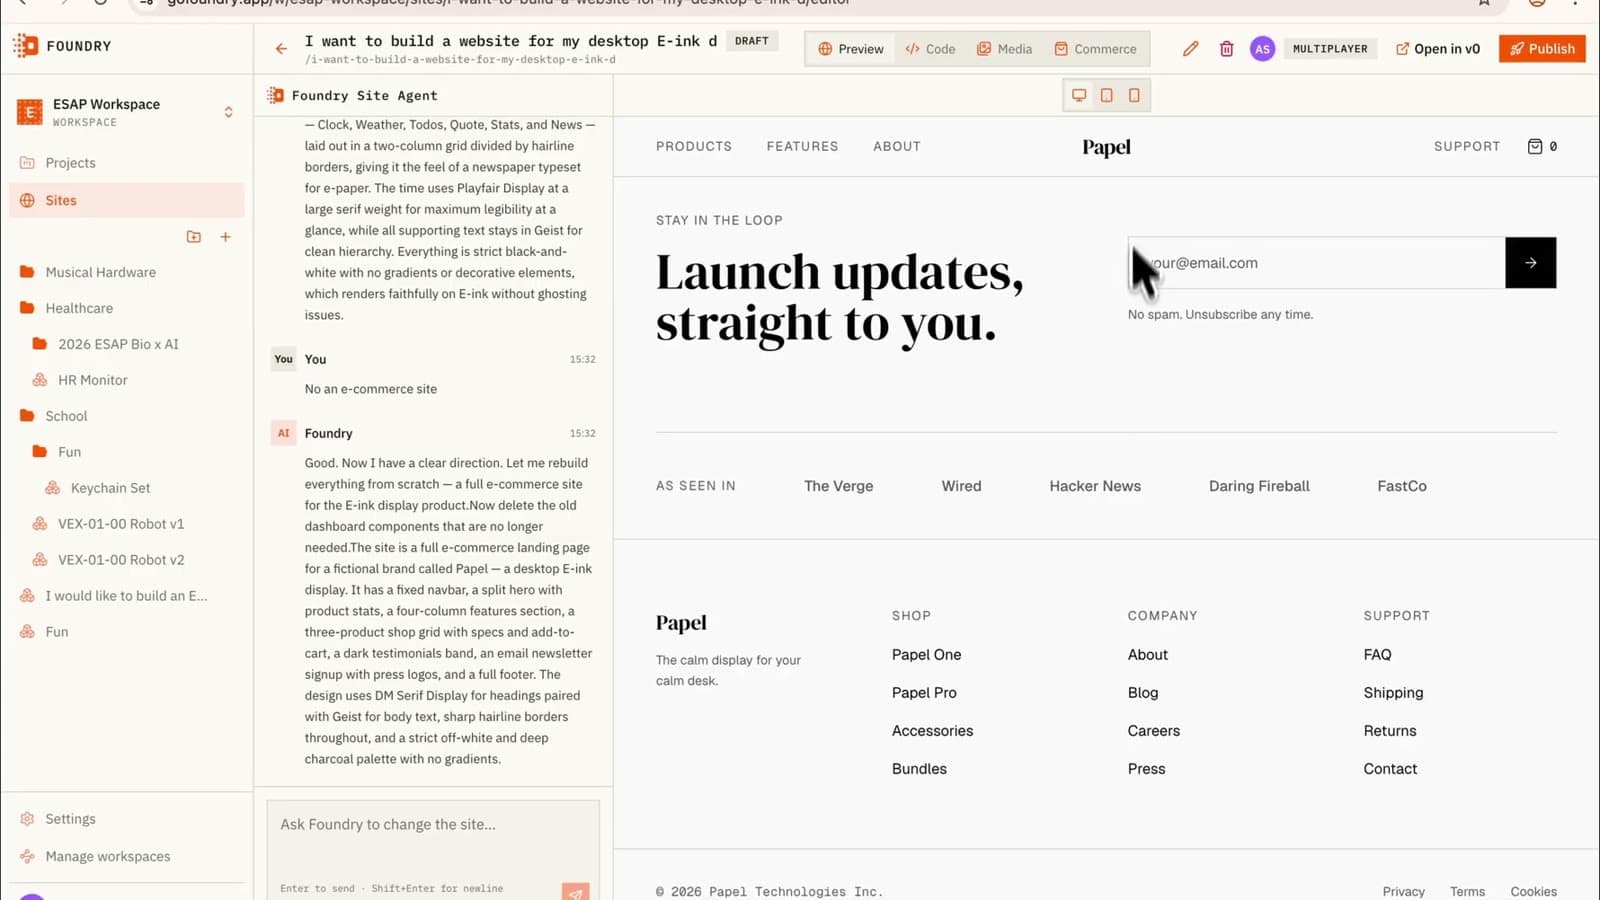Click the red trash delete icon

tap(1226, 48)
